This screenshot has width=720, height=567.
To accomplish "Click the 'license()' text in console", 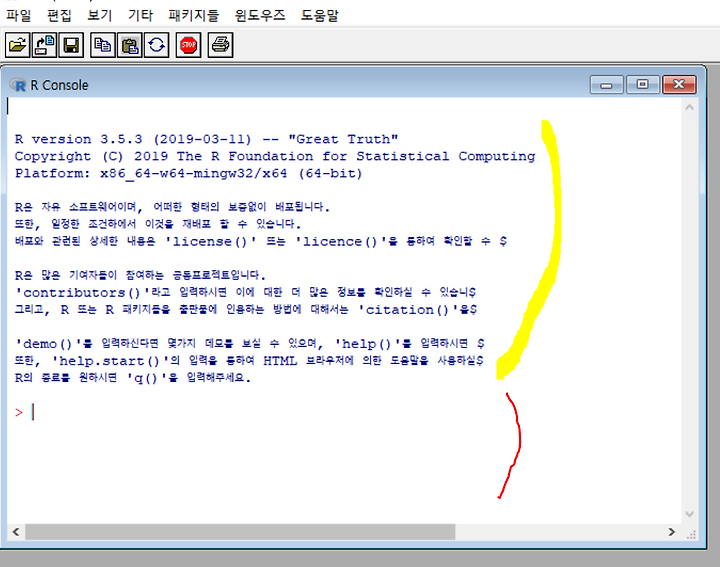I will click(210, 241).
